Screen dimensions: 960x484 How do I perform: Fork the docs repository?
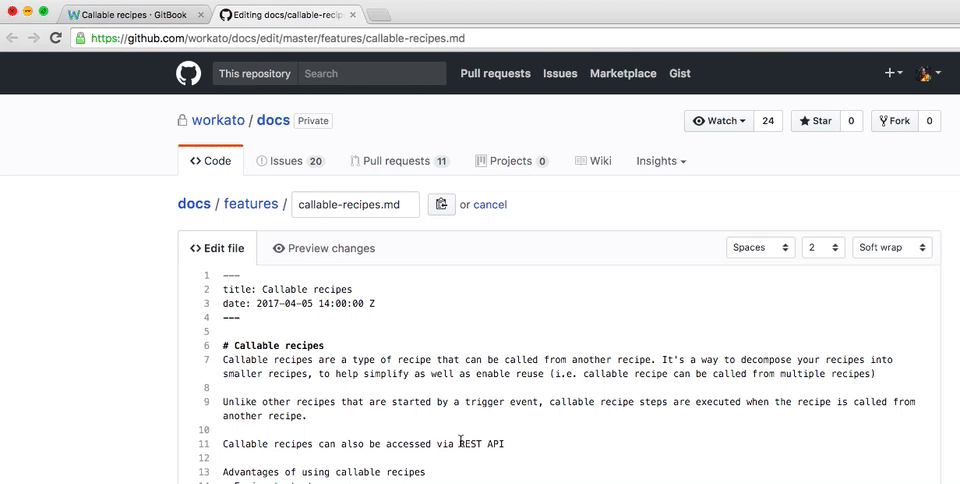894,121
